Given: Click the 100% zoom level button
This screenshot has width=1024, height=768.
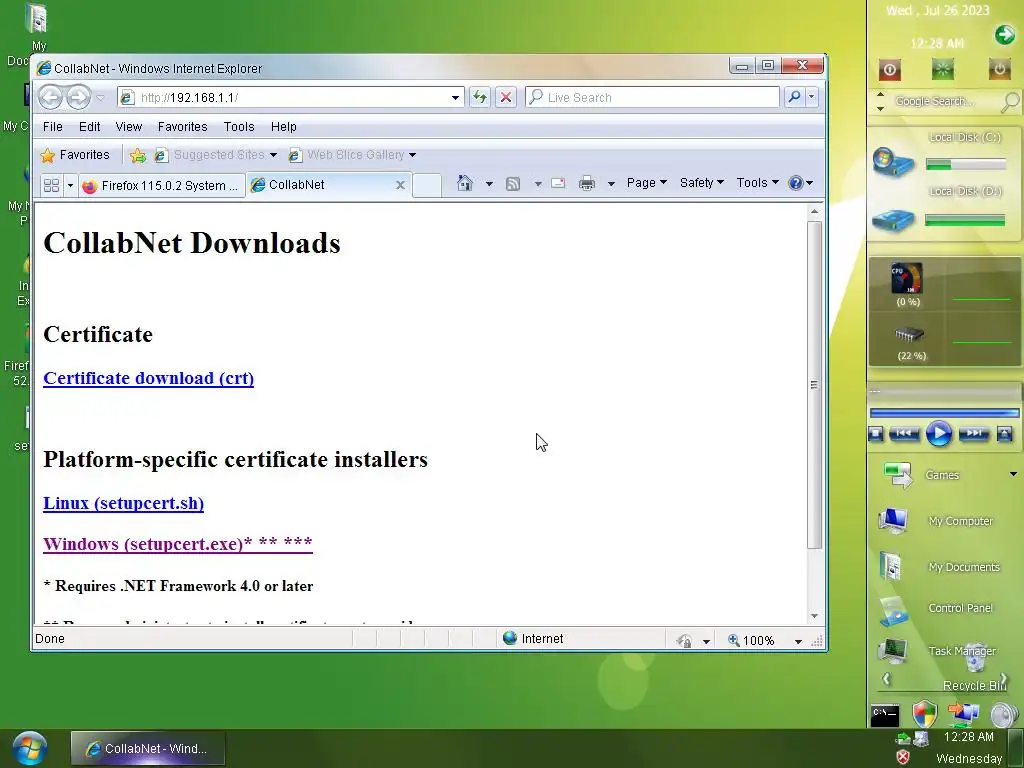Looking at the screenshot, I should tap(752, 641).
